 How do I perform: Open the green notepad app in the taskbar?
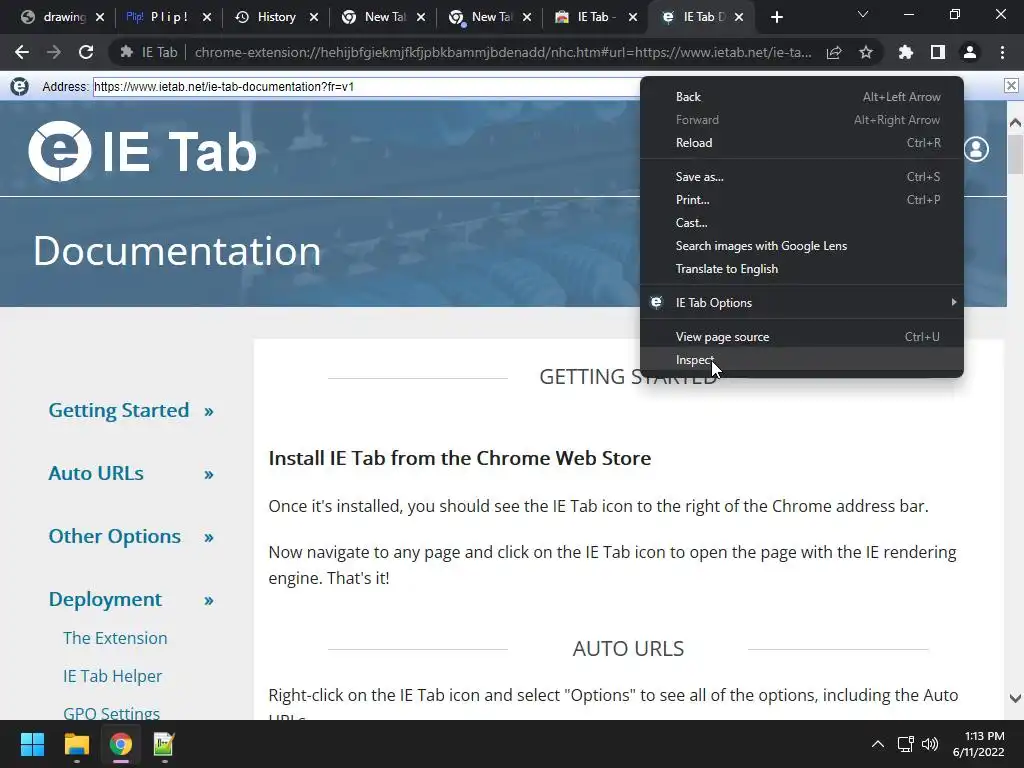pyautogui.click(x=164, y=744)
